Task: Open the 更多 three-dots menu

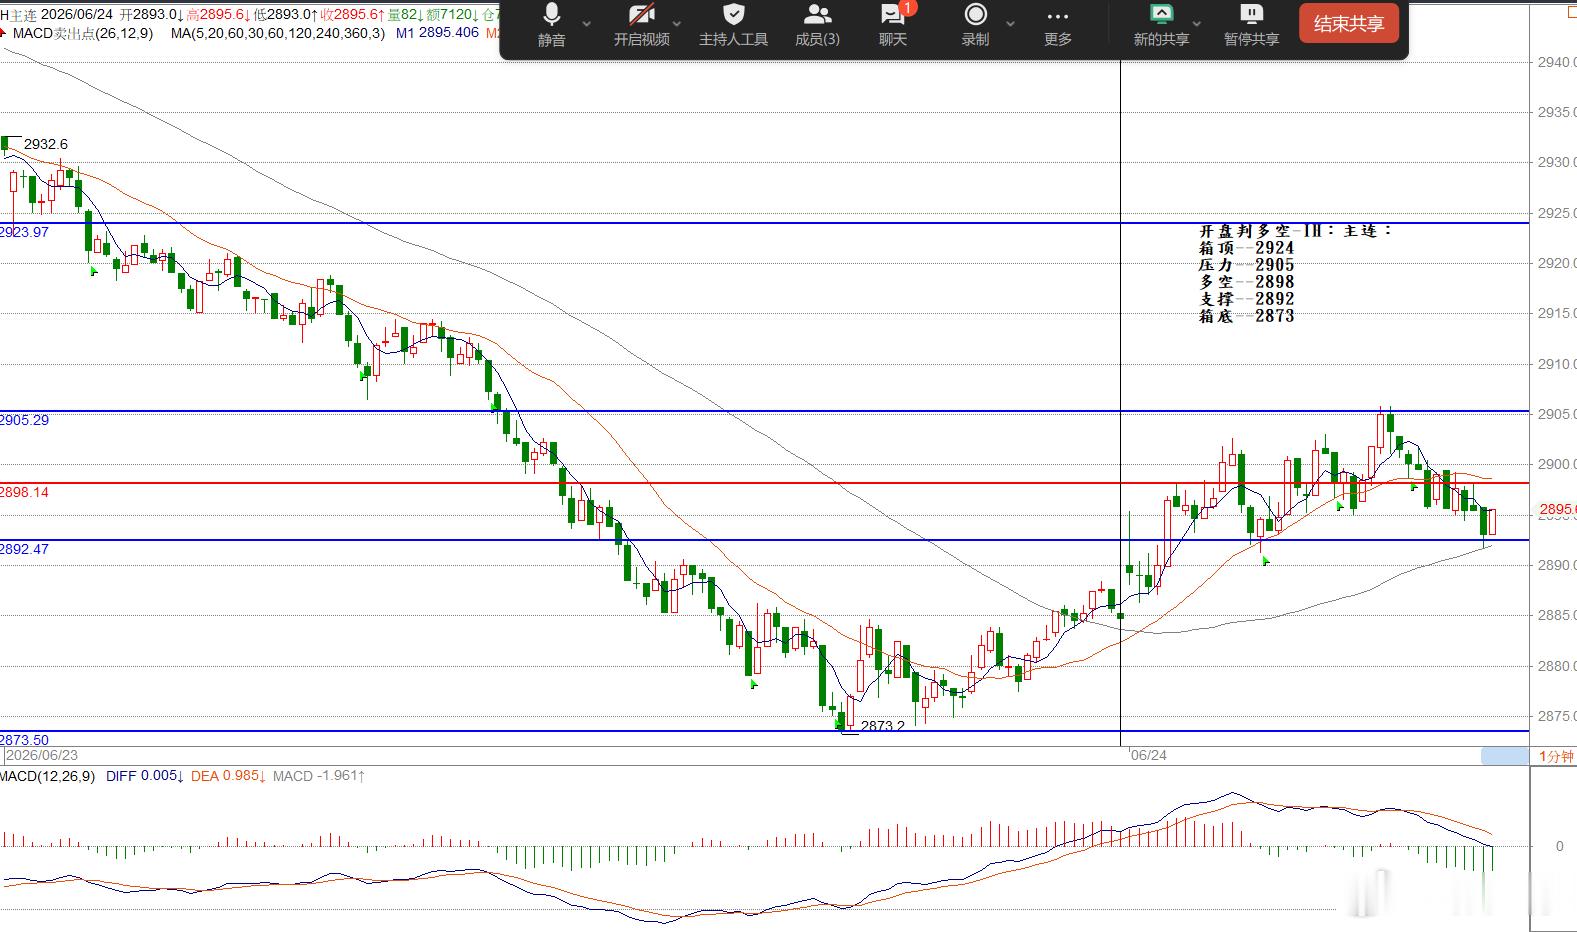Action: 1057,26
